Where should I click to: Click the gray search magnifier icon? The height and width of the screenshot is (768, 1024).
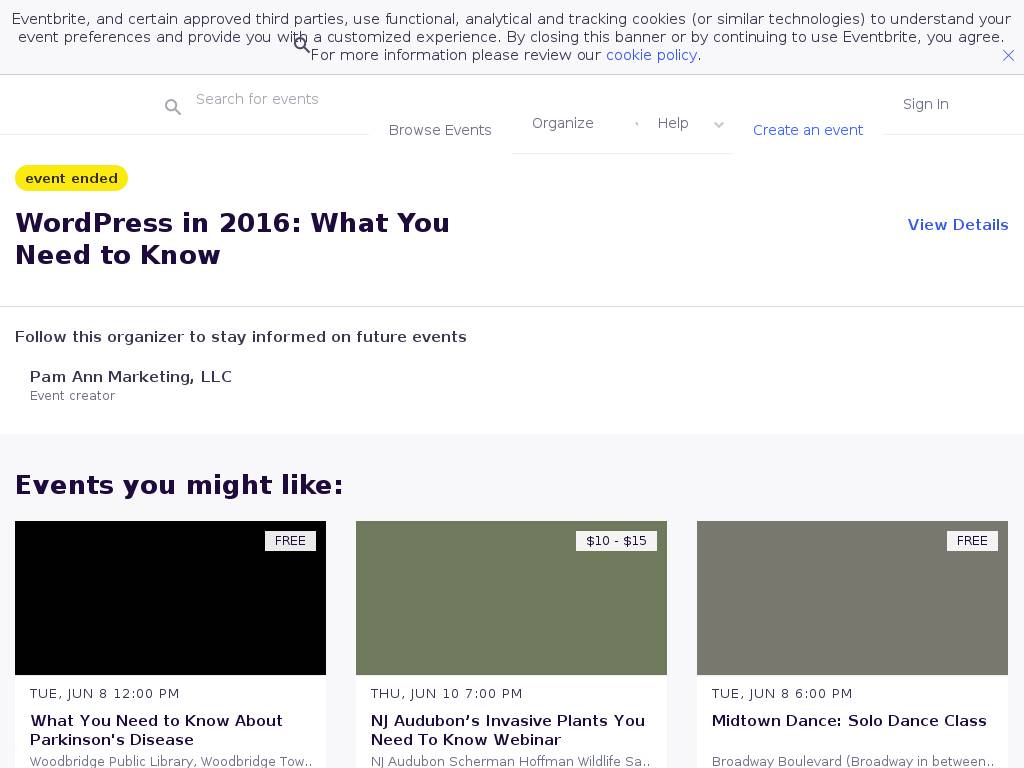tap(173, 107)
